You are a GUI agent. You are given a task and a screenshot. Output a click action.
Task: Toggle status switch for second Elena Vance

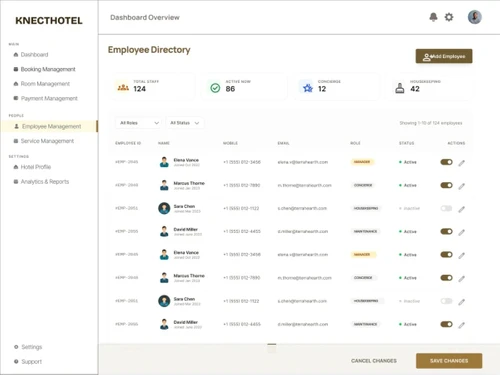(x=446, y=255)
